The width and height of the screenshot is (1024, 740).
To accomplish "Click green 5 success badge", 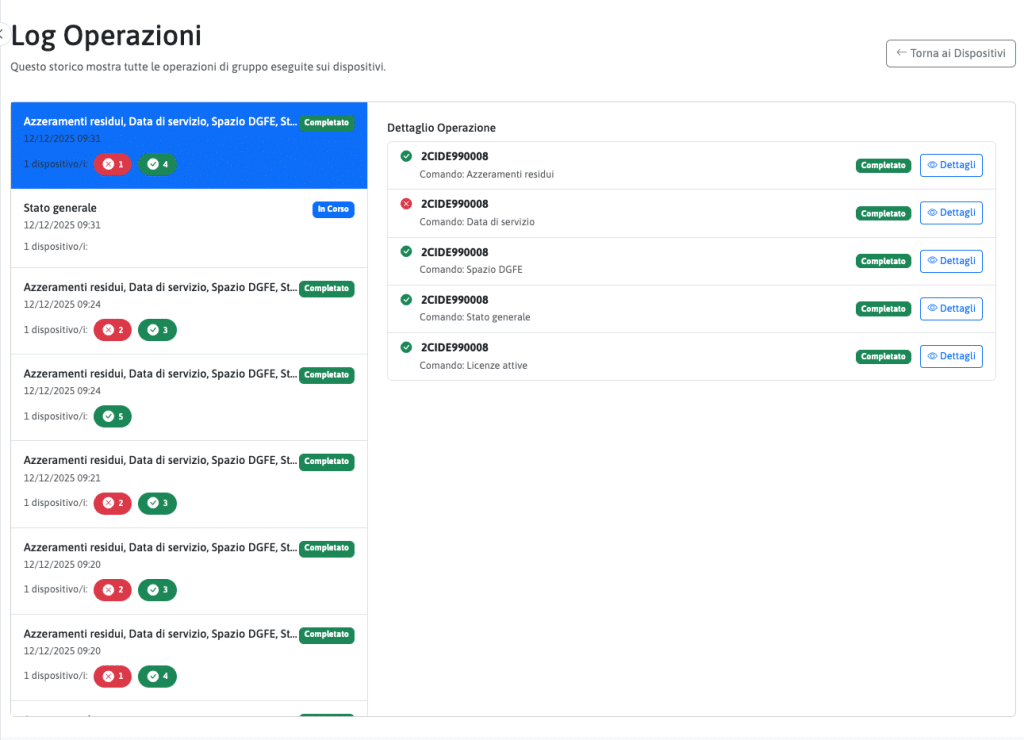I will [112, 416].
